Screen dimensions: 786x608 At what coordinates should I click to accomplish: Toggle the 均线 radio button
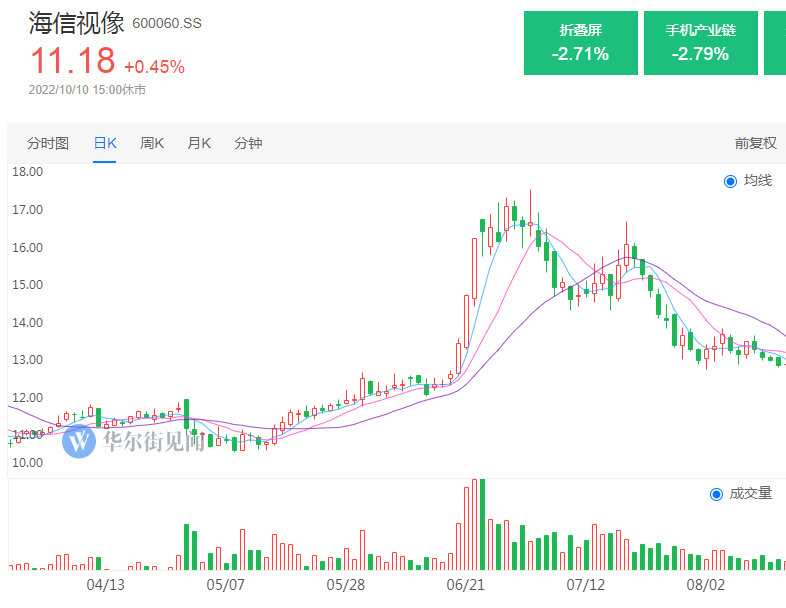coord(730,181)
